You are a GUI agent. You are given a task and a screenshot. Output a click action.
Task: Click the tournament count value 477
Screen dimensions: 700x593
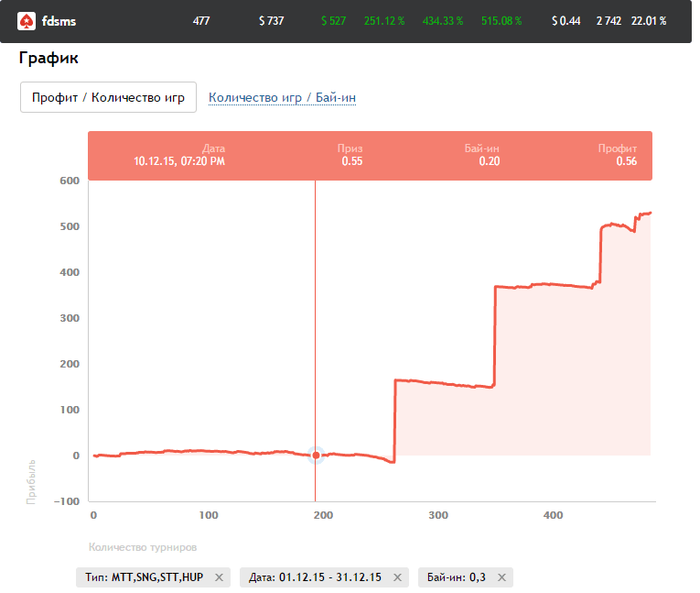(201, 21)
